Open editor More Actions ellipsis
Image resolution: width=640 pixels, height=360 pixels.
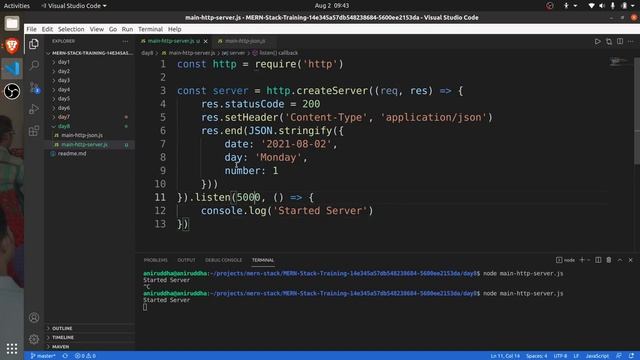(631, 41)
